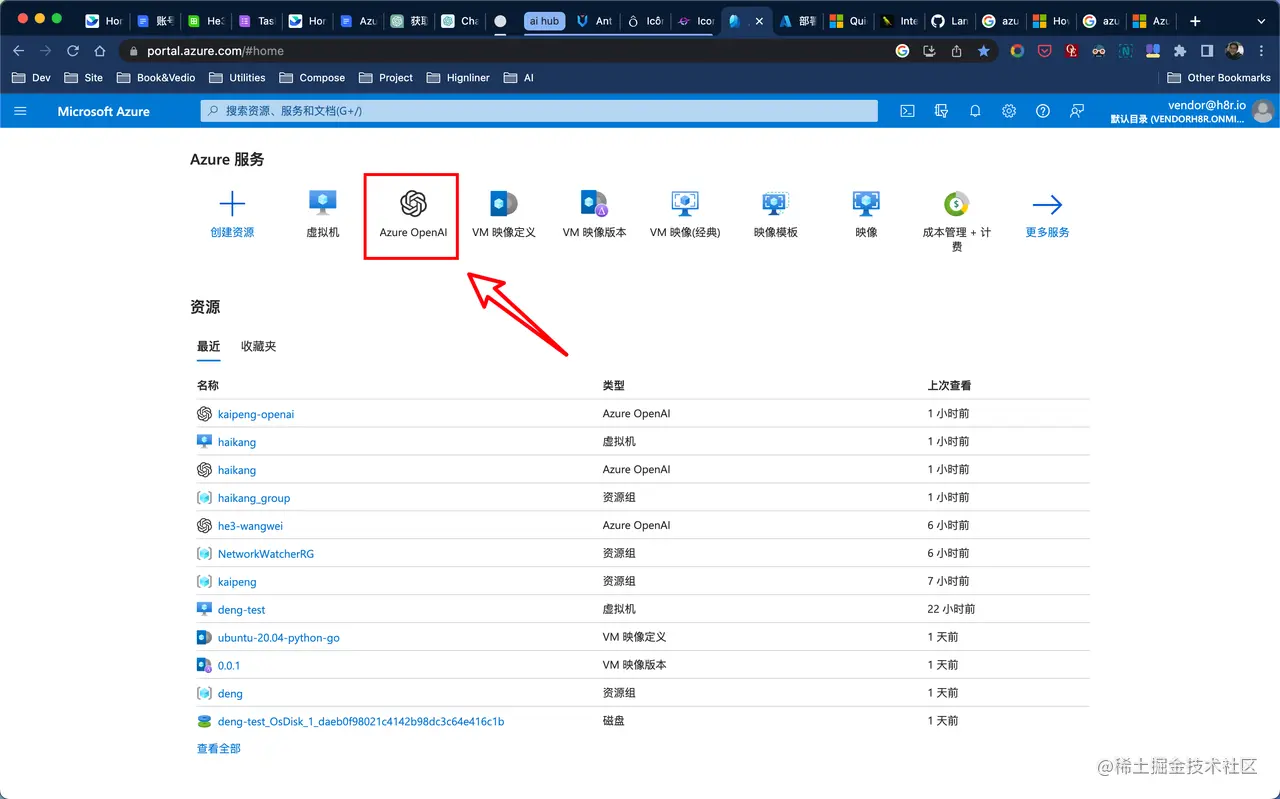Click the 磁盘 type cell
1280x799 pixels.
coord(614,721)
